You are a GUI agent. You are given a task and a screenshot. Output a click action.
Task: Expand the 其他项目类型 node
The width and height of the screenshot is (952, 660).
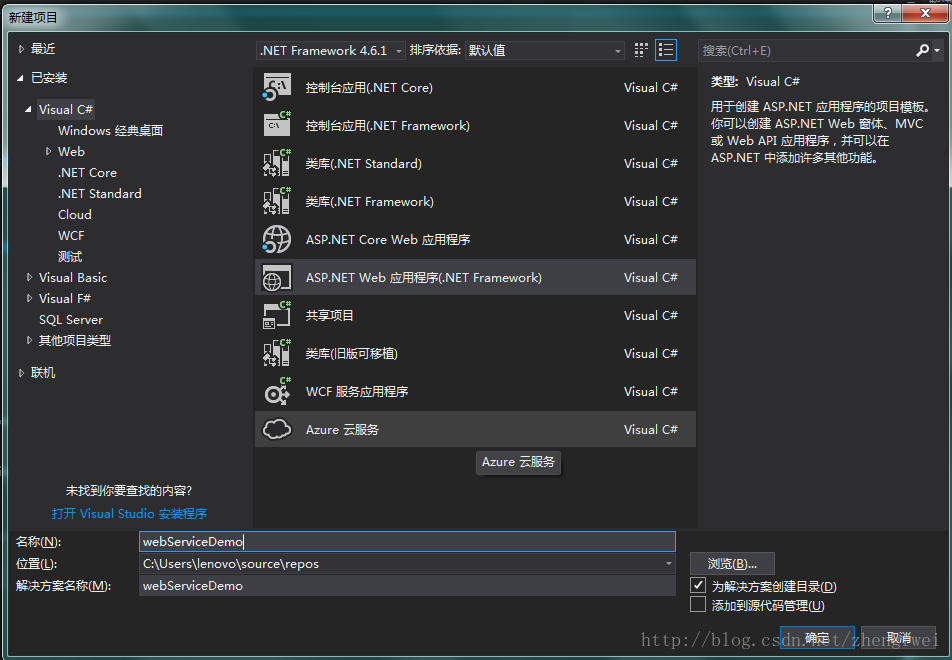pyautogui.click(x=29, y=340)
